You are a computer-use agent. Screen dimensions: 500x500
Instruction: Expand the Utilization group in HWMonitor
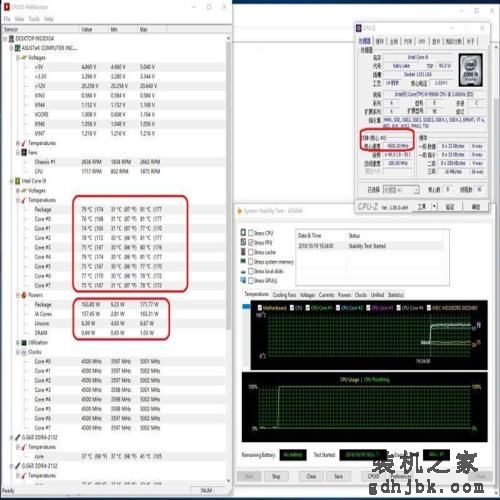(x=18, y=343)
